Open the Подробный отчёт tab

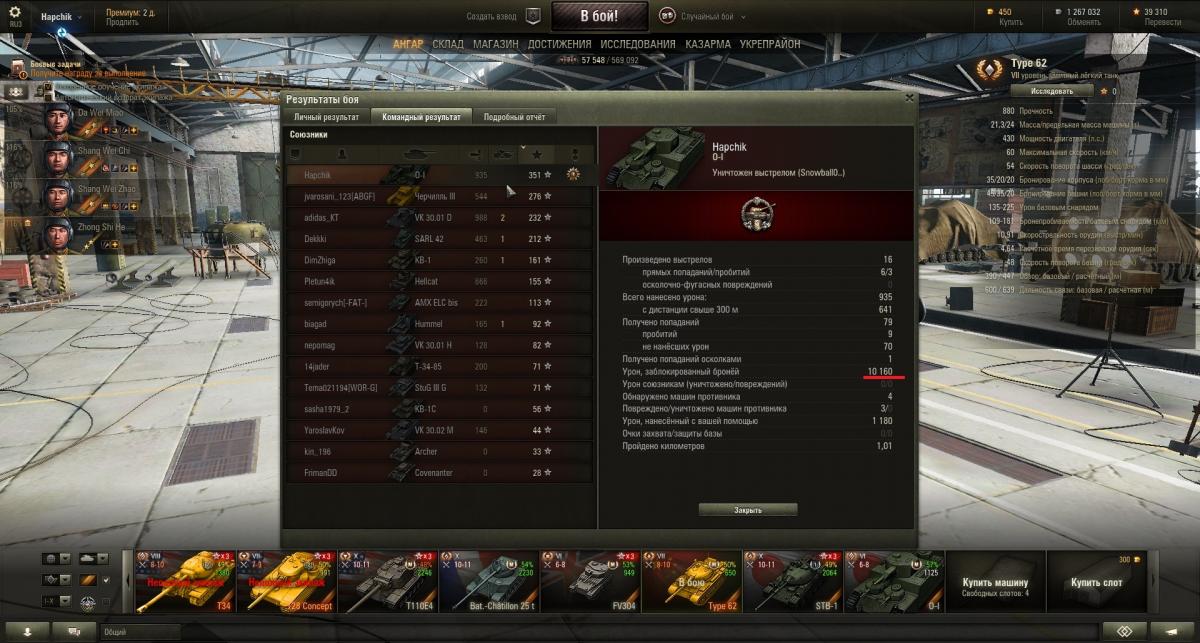(514, 117)
